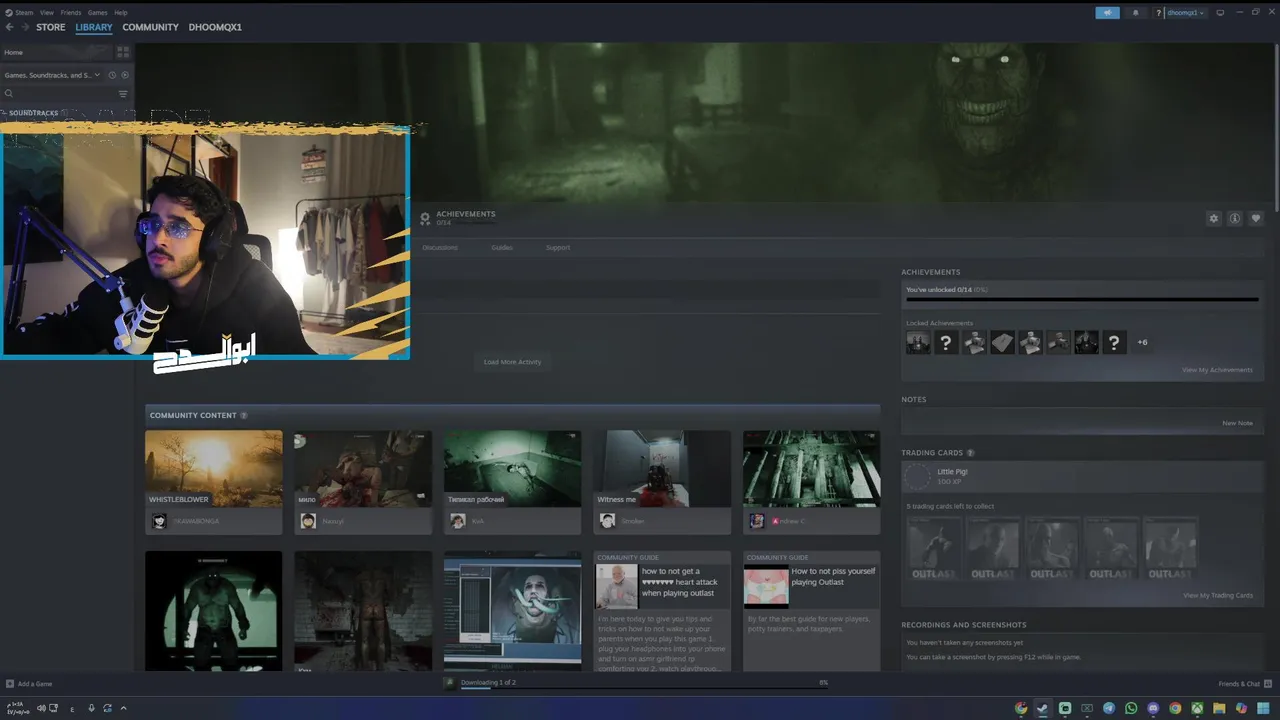Click the achievements progress bar
The height and width of the screenshot is (720, 1280).
click(1082, 299)
